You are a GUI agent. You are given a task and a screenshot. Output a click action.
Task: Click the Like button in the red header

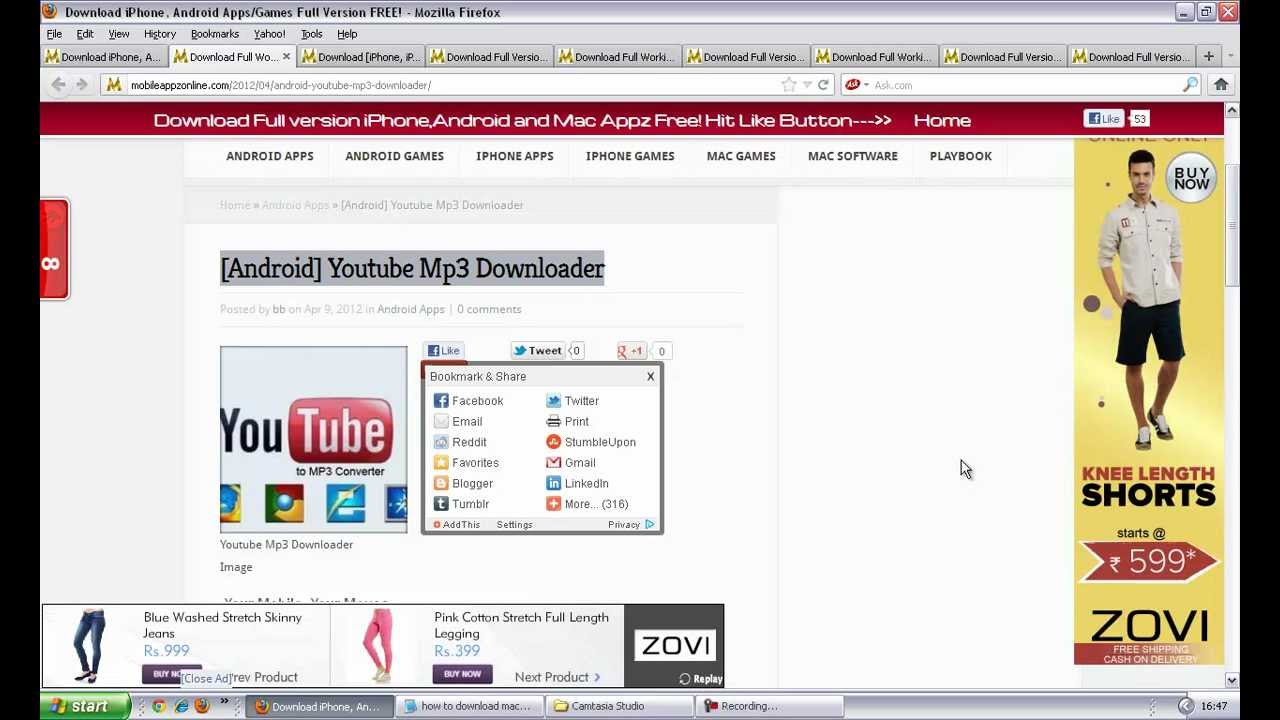coord(1104,119)
